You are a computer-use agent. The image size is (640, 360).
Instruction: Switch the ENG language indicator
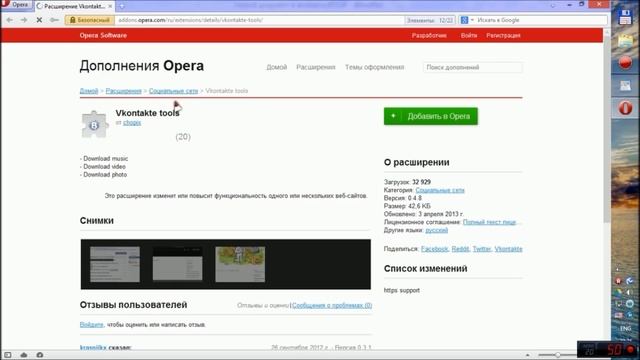625,328
